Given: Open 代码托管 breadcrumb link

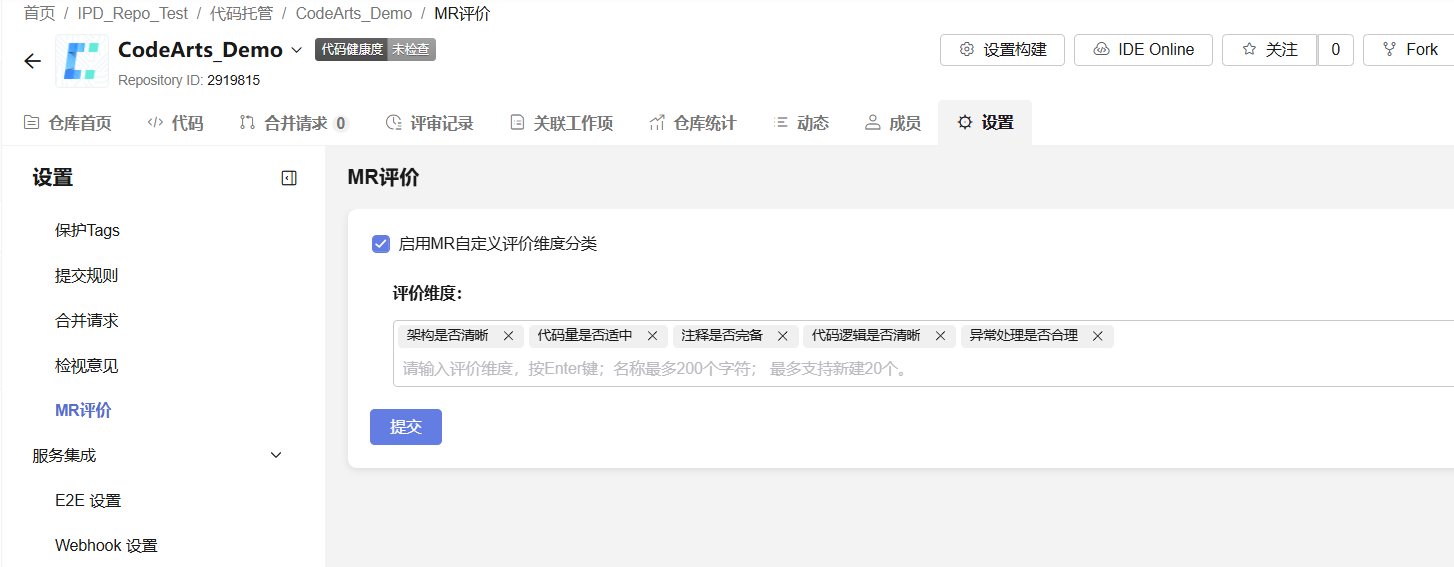Looking at the screenshot, I should [241, 13].
